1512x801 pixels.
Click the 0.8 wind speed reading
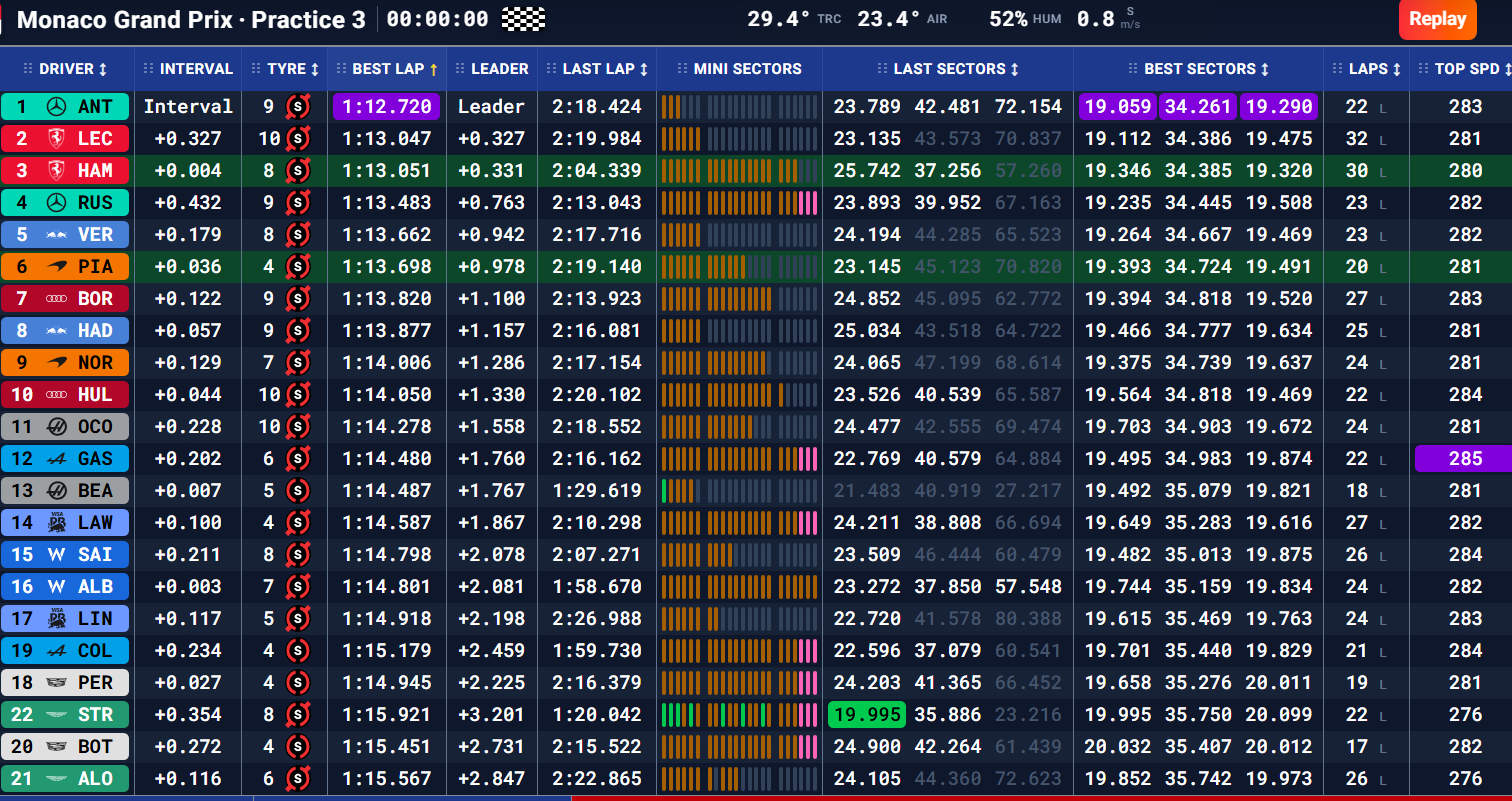1096,19
